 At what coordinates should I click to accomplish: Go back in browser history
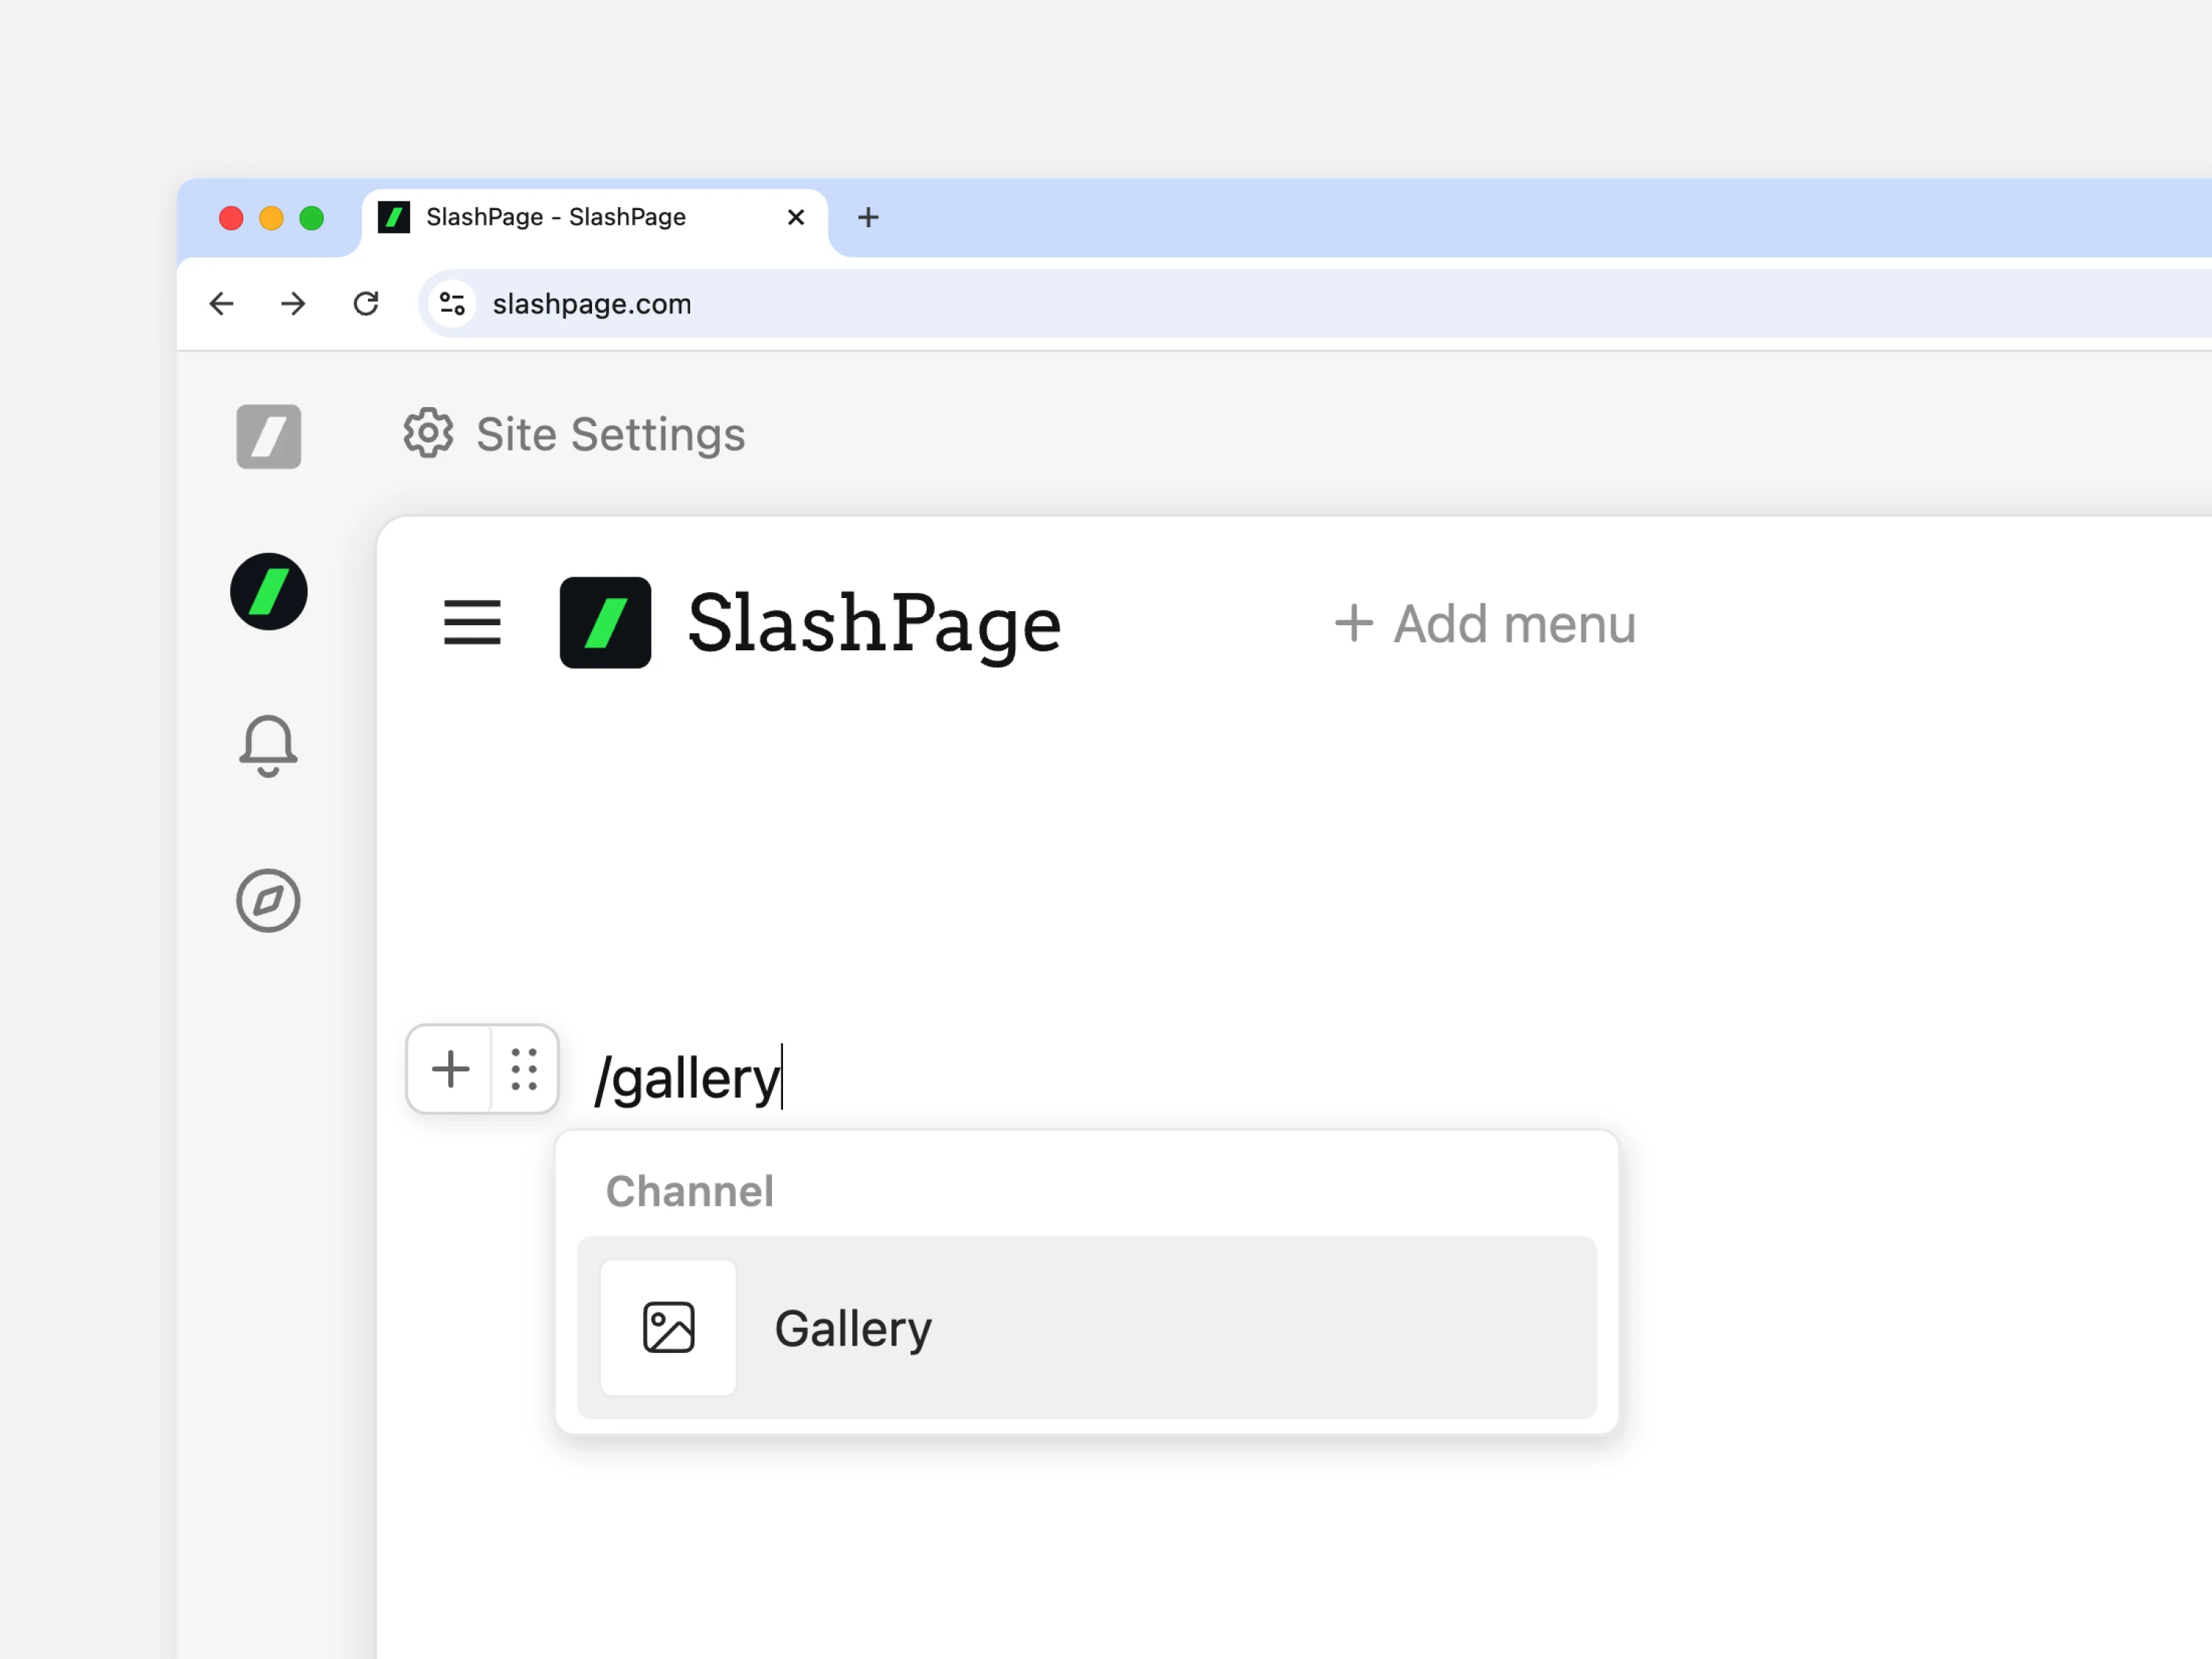click(221, 303)
